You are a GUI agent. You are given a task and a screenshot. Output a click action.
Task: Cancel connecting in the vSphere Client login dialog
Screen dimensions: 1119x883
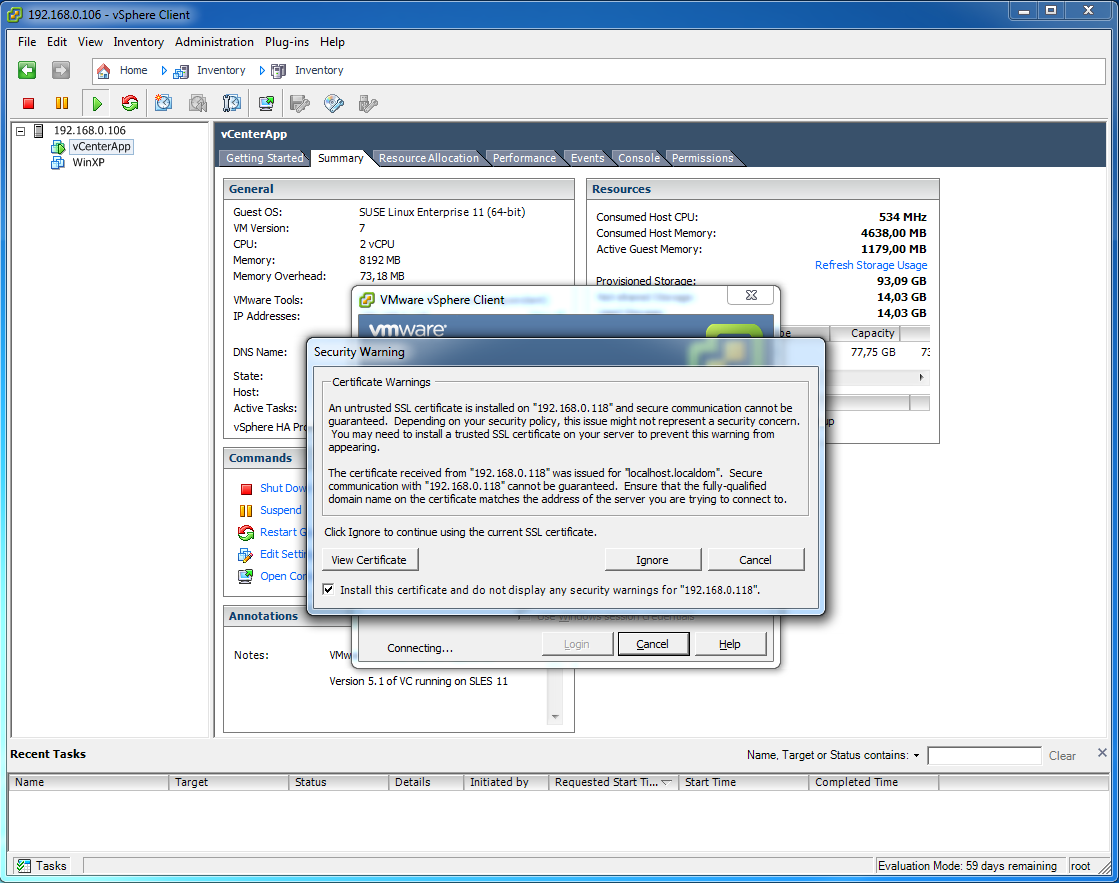[653, 644]
